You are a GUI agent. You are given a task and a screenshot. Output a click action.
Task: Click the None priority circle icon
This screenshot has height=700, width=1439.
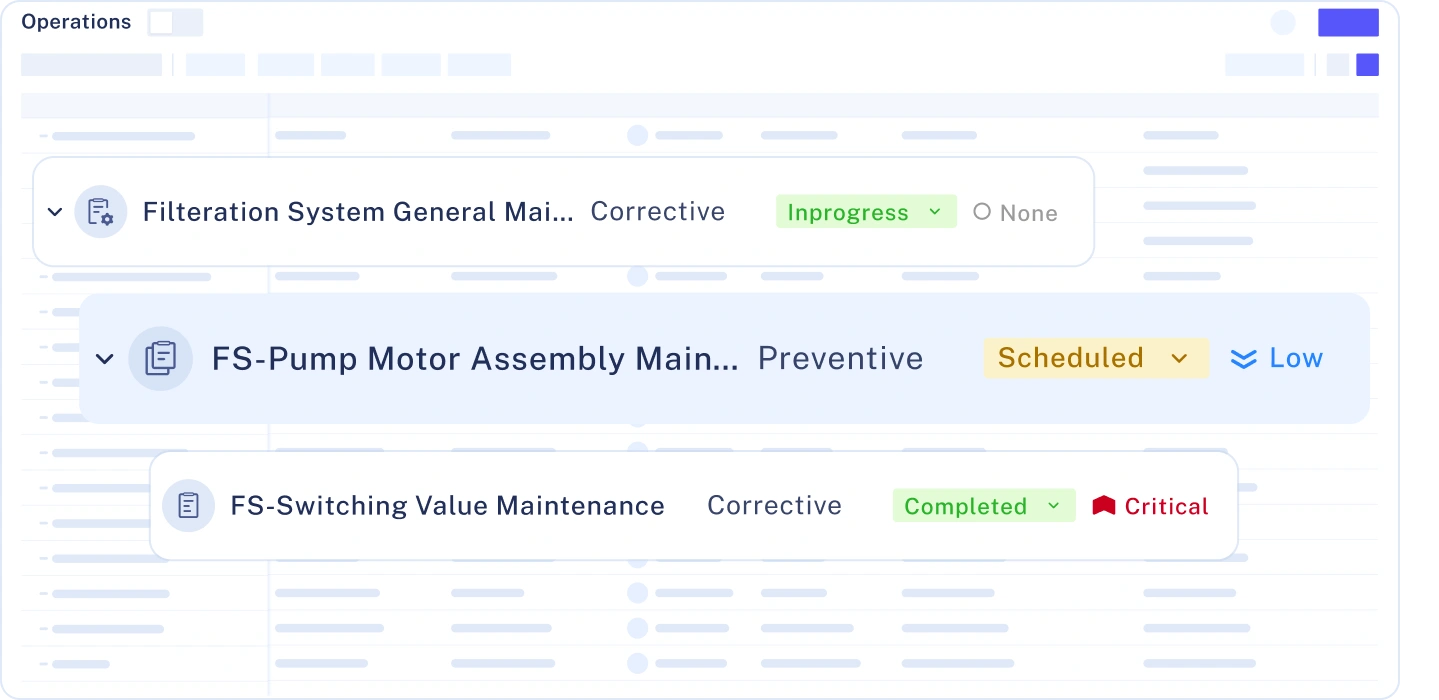coord(982,212)
